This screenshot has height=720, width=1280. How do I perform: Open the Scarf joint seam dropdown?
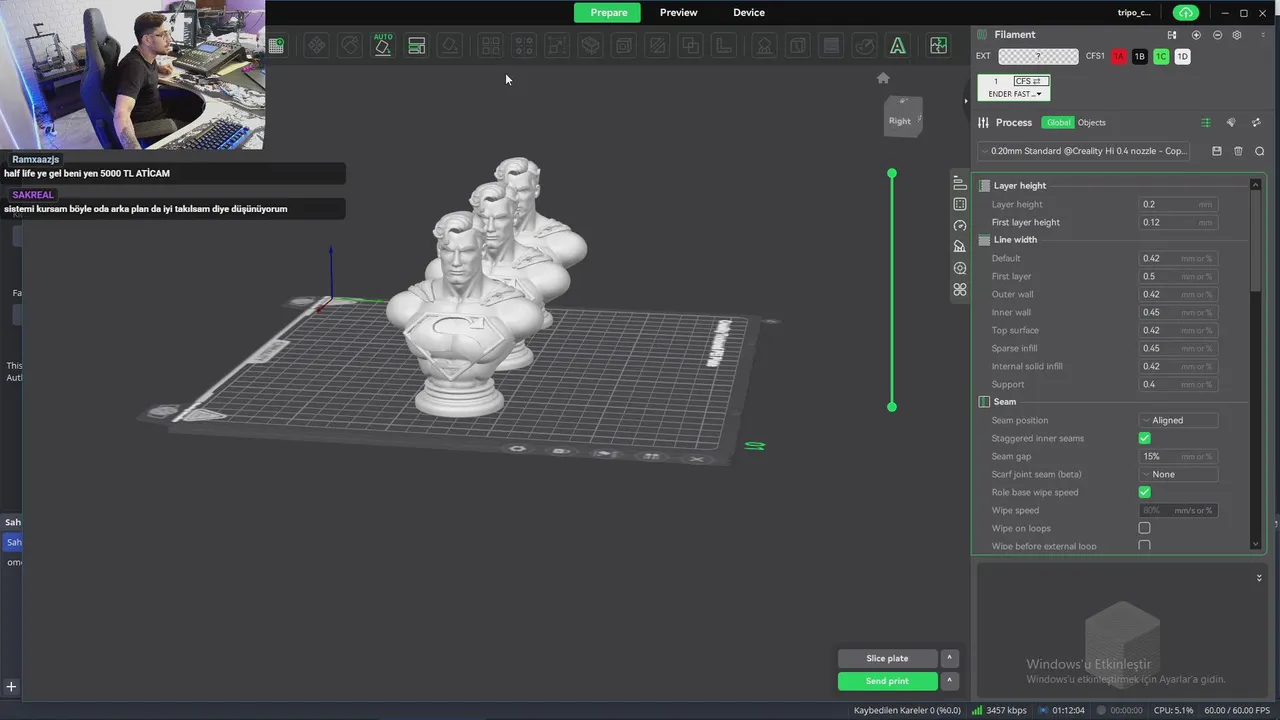[1178, 474]
